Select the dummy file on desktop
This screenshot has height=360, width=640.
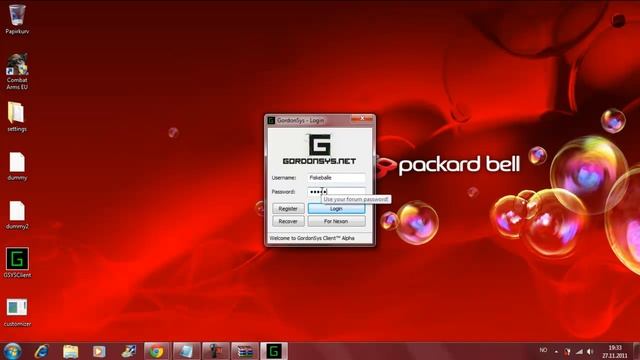pos(17,166)
